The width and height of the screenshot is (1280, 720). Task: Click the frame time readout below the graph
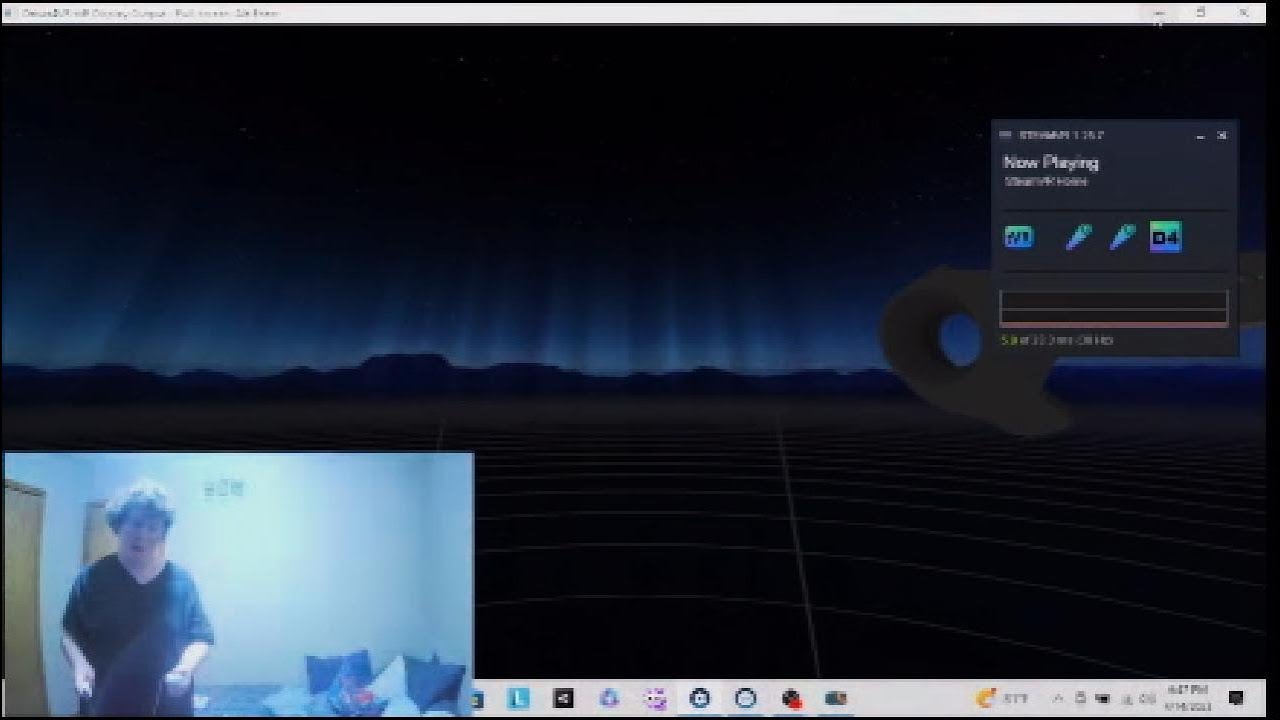coord(1057,340)
